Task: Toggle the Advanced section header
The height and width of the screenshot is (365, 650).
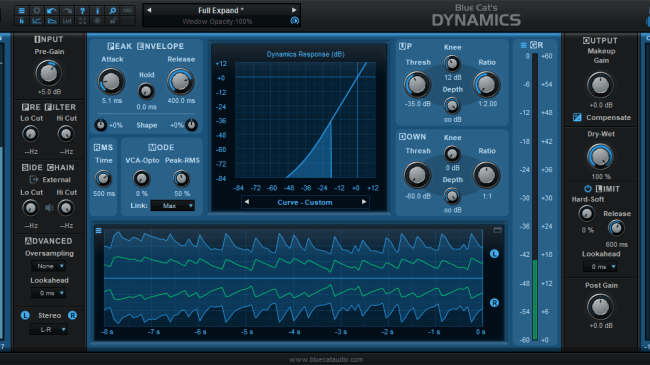Action: point(49,241)
